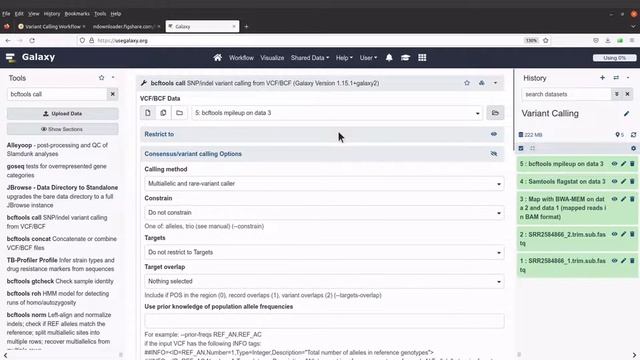Screen dimensions: 640x360
Task: Open history settings gear icon
Action: pyautogui.click(x=633, y=148)
